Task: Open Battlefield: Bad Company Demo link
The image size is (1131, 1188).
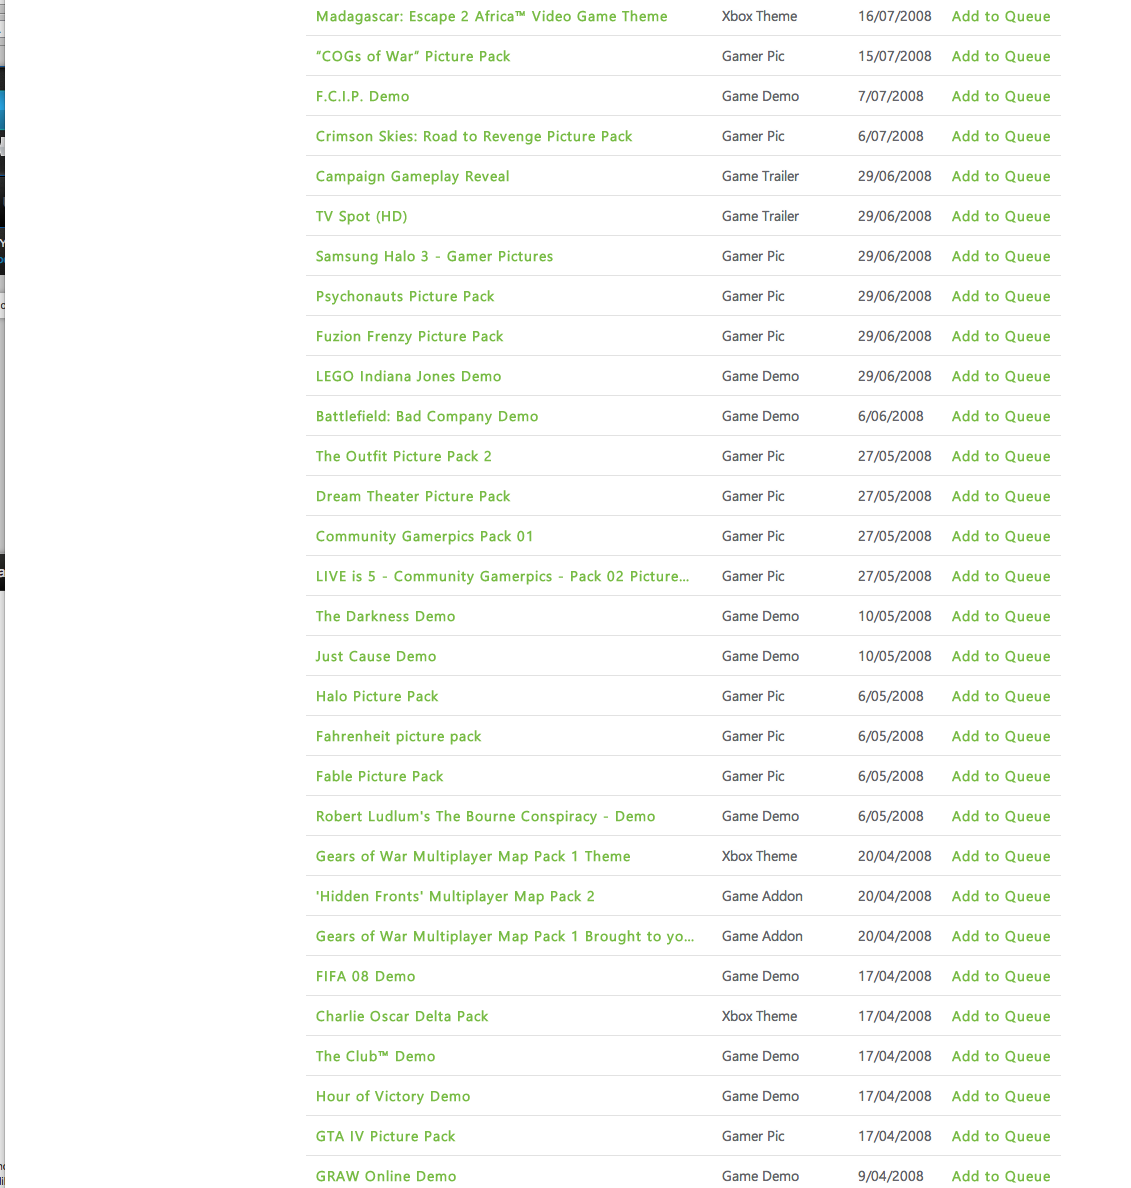Action: [x=426, y=417]
